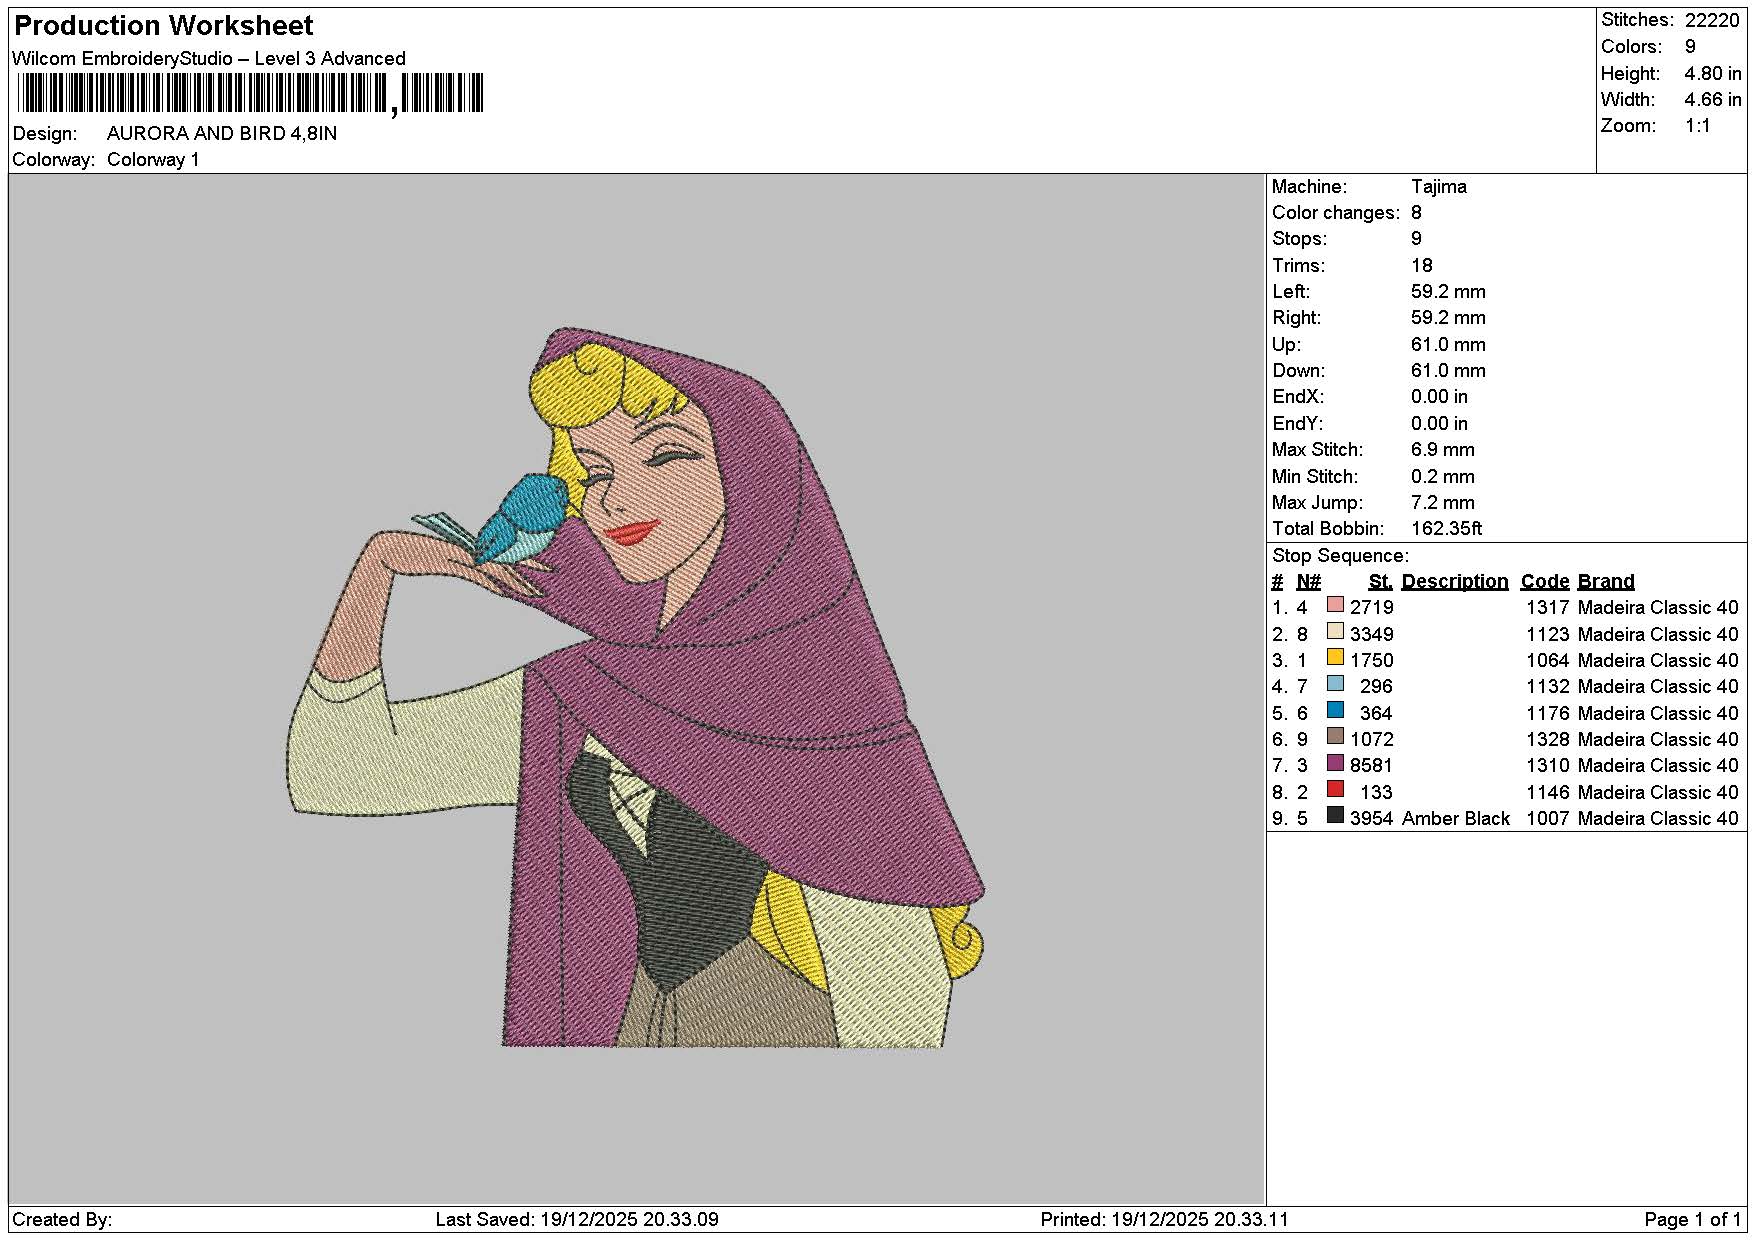The height and width of the screenshot is (1240, 1755).
Task: Click the 'Printed: 19/12/2025 20.33.11' text
Action: (x=1165, y=1220)
